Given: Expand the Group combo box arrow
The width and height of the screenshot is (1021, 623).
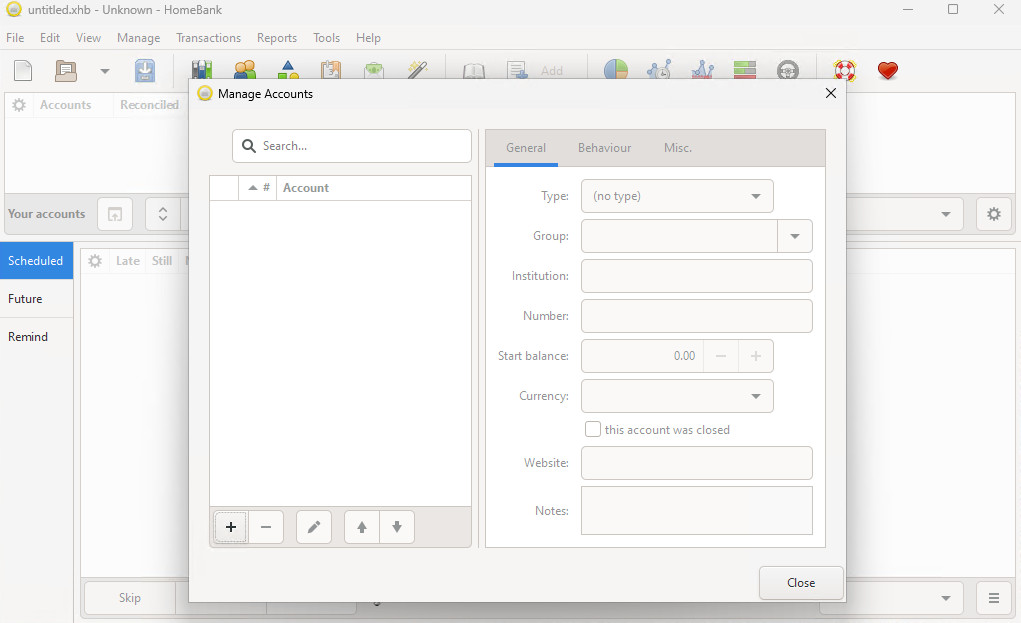Looking at the screenshot, I should click(795, 236).
